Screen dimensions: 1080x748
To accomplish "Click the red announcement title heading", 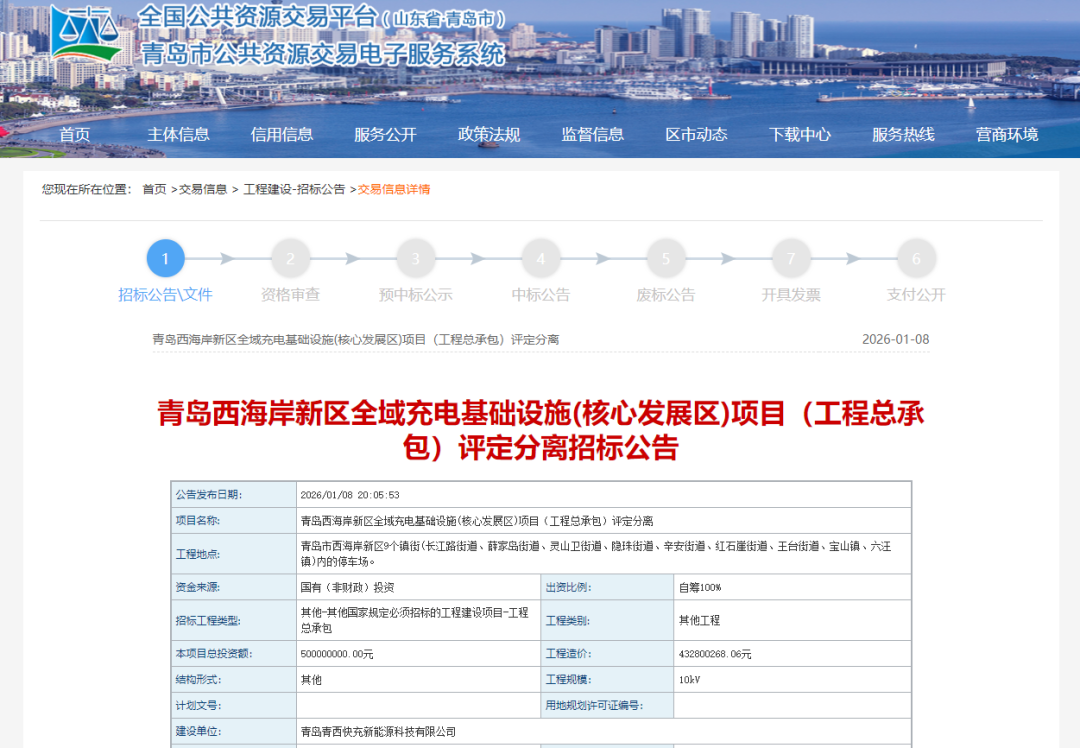I will pyautogui.click(x=541, y=430).
